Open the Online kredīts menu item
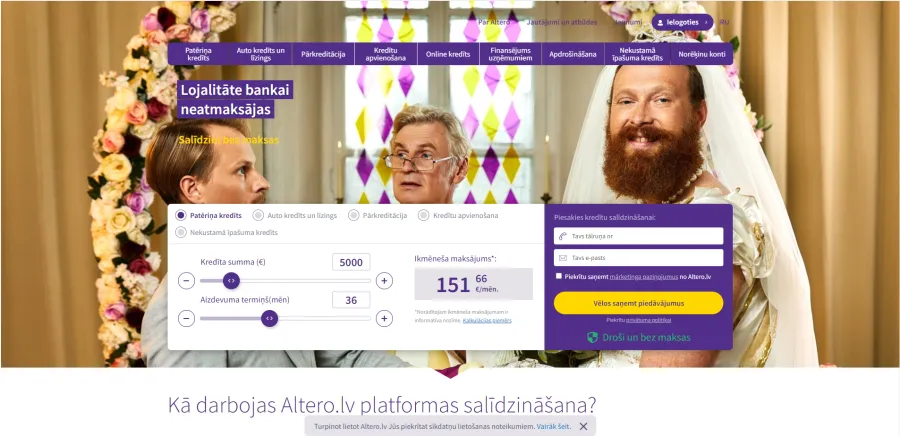 click(448, 54)
